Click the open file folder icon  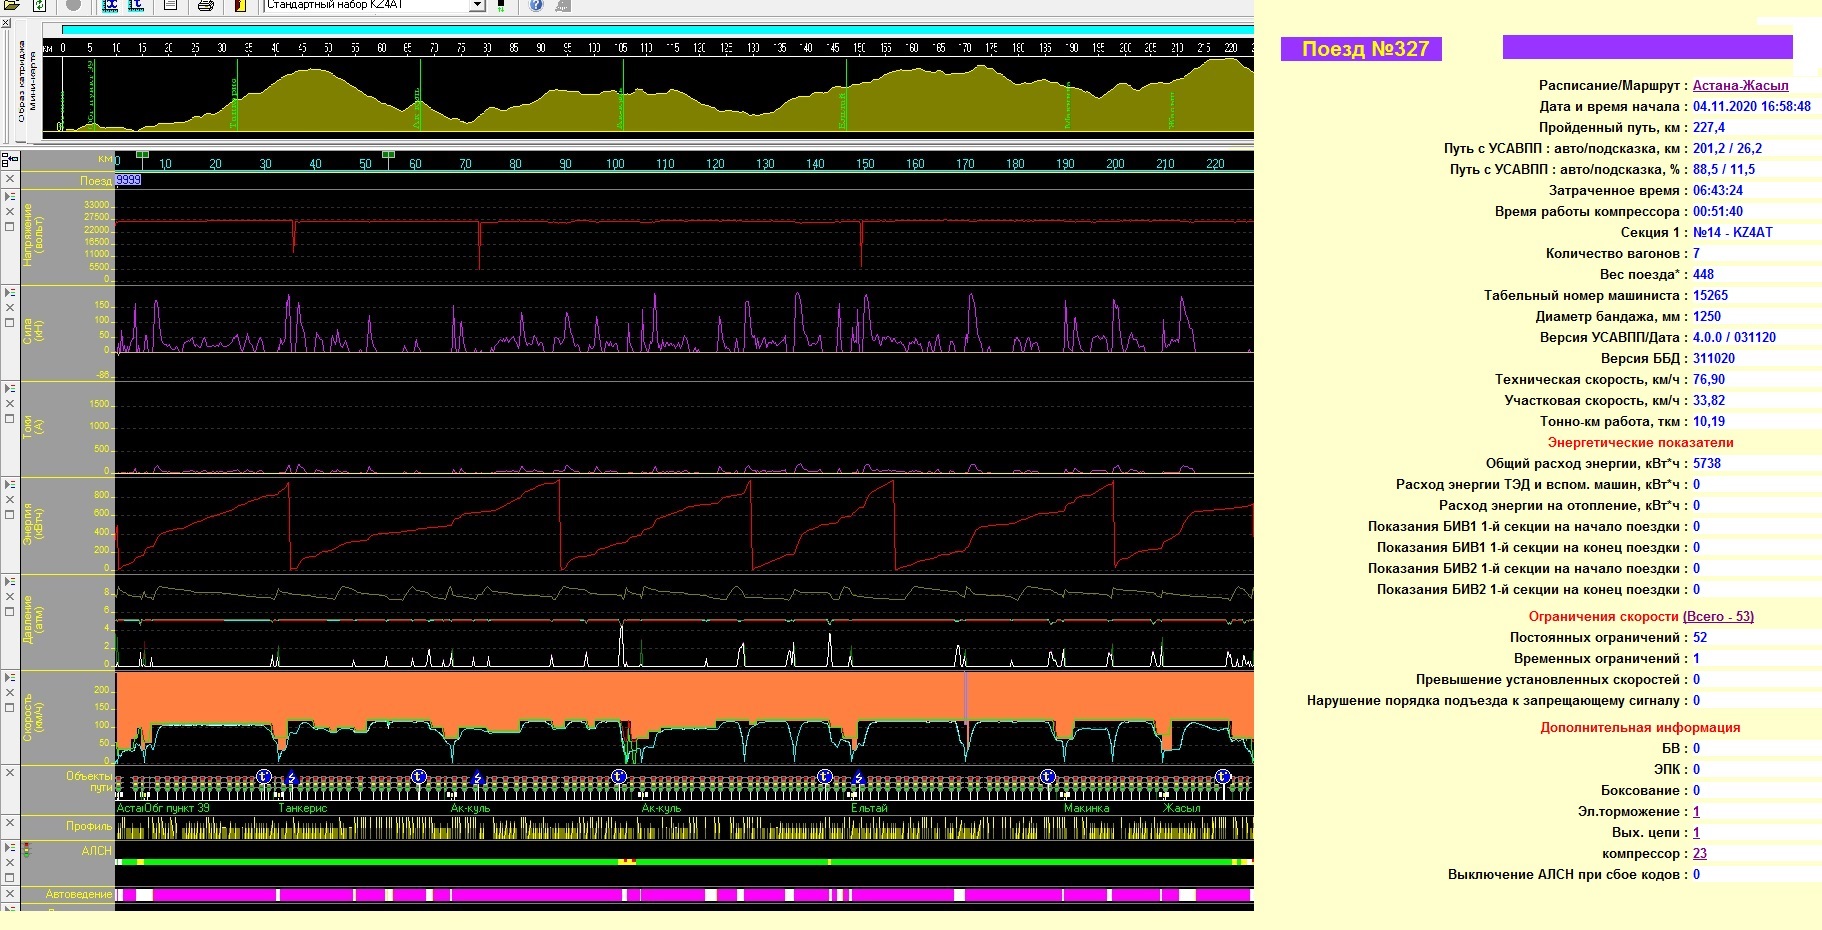[12, 5]
